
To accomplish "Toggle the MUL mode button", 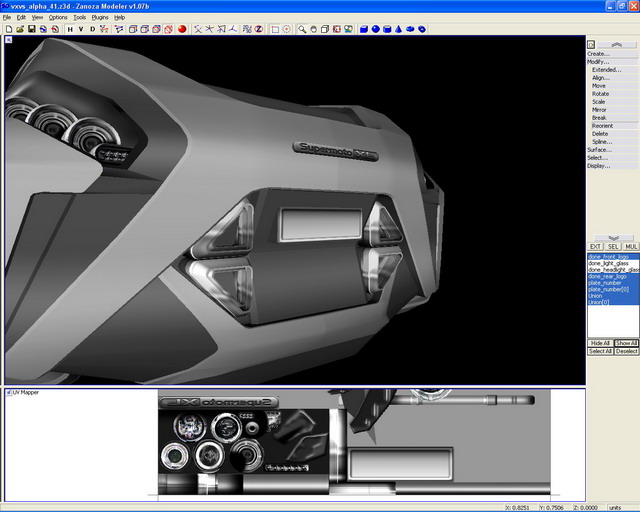I will tap(631, 246).
